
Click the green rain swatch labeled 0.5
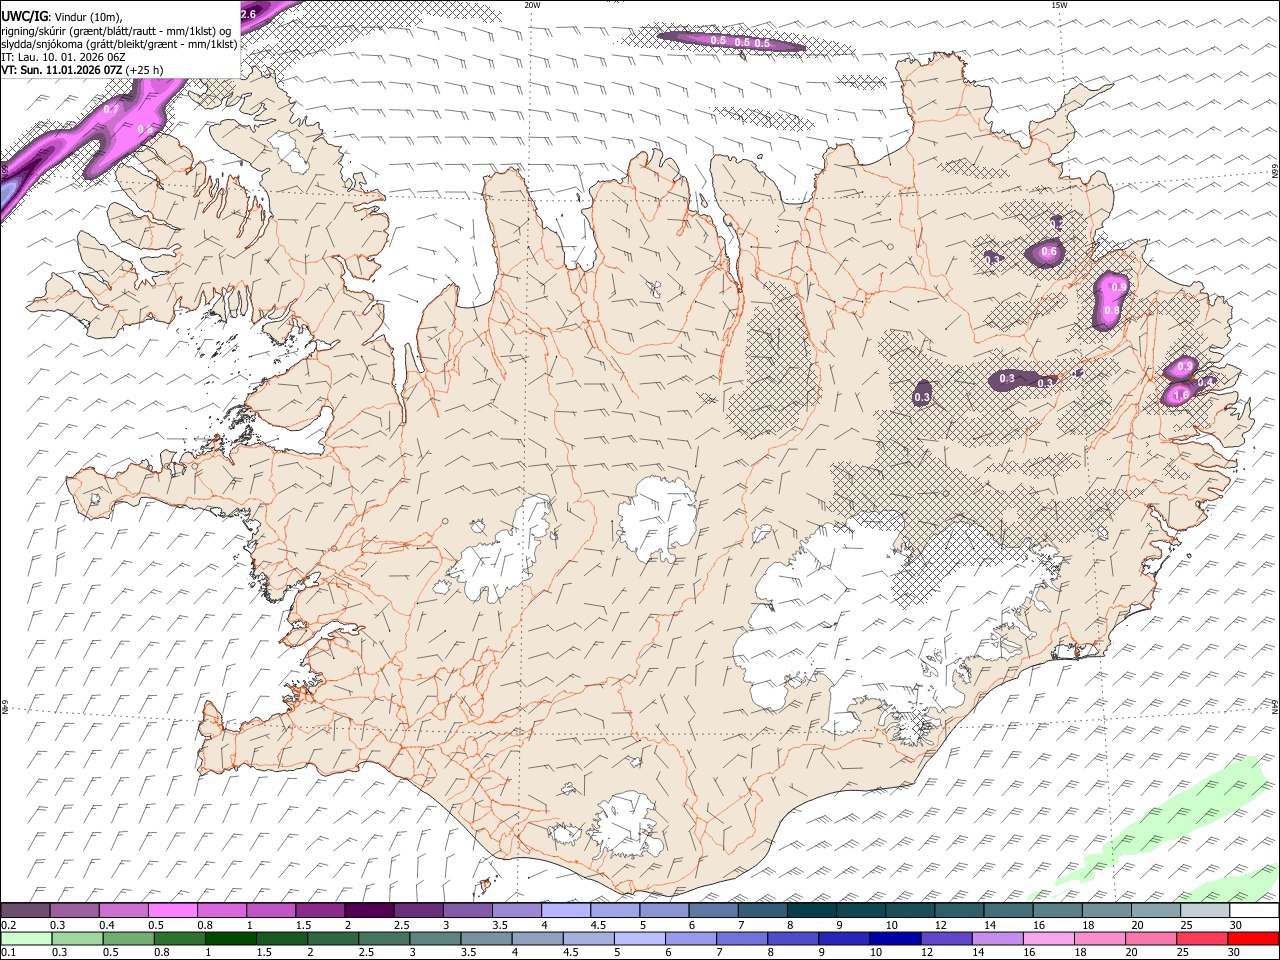[128, 938]
